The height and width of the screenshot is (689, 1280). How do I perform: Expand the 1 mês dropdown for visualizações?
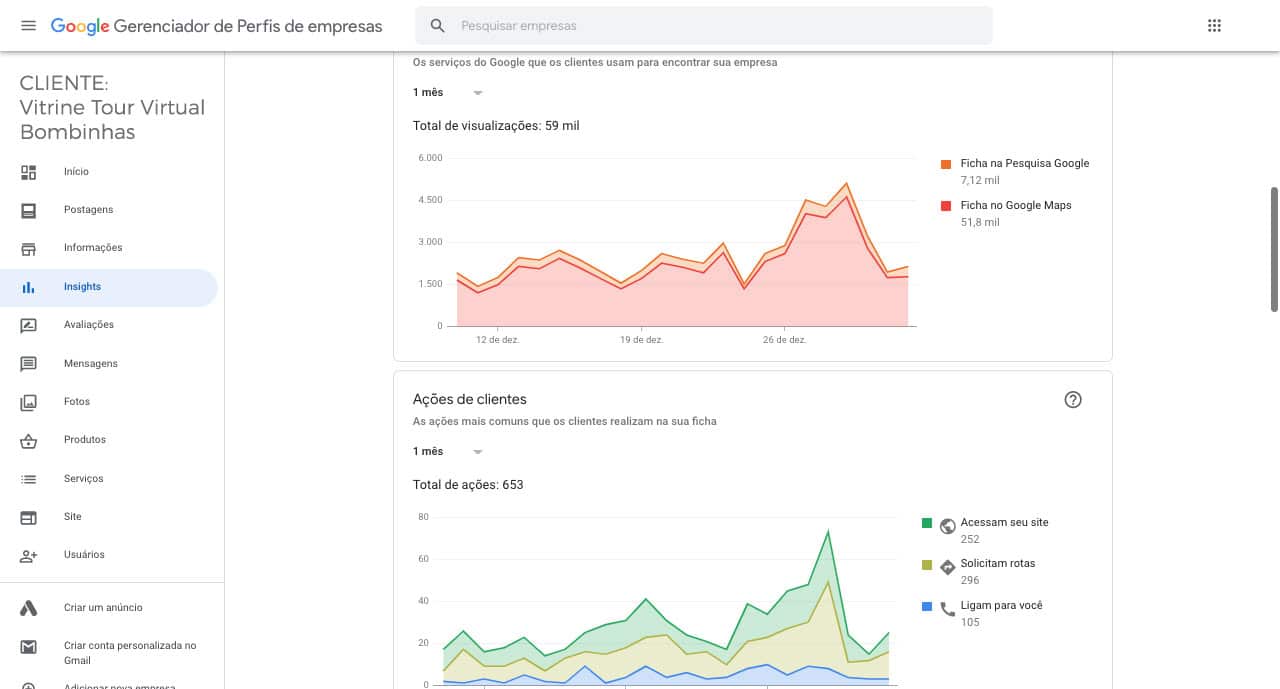pyautogui.click(x=448, y=92)
